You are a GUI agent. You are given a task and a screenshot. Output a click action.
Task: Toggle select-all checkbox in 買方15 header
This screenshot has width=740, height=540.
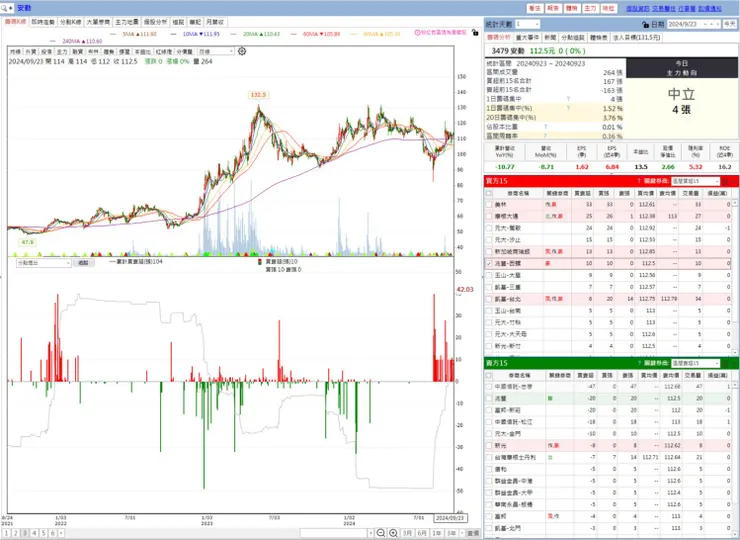click(x=489, y=193)
